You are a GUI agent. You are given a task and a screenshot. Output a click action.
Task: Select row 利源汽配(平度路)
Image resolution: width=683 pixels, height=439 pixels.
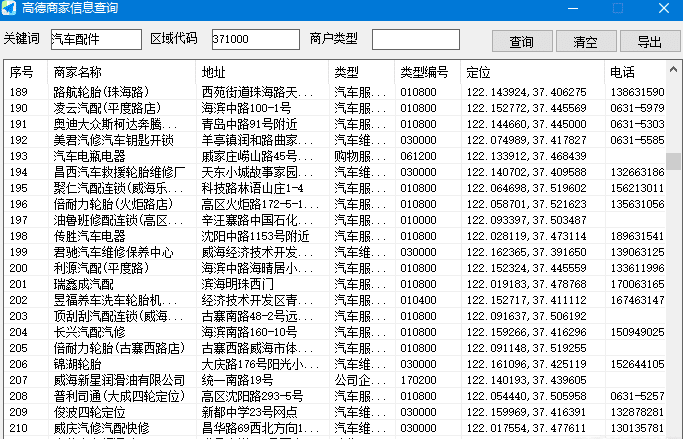tap(335, 268)
